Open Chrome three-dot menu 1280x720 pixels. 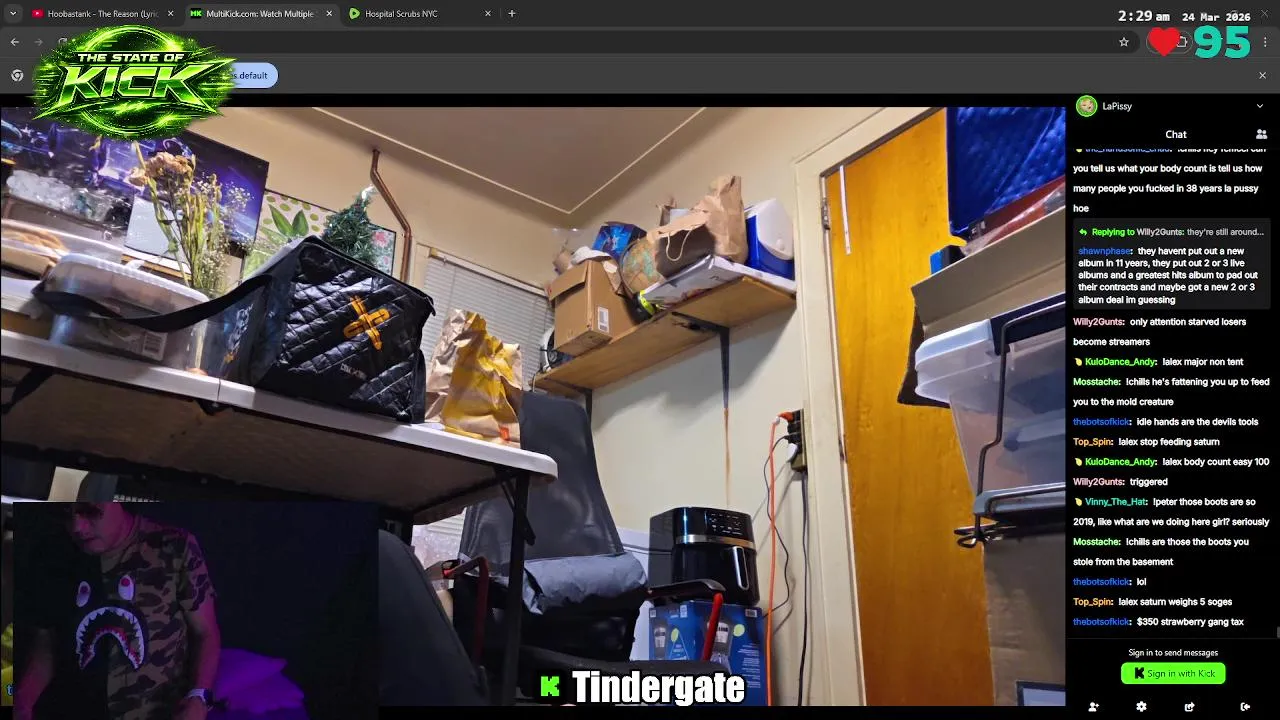[1265, 42]
